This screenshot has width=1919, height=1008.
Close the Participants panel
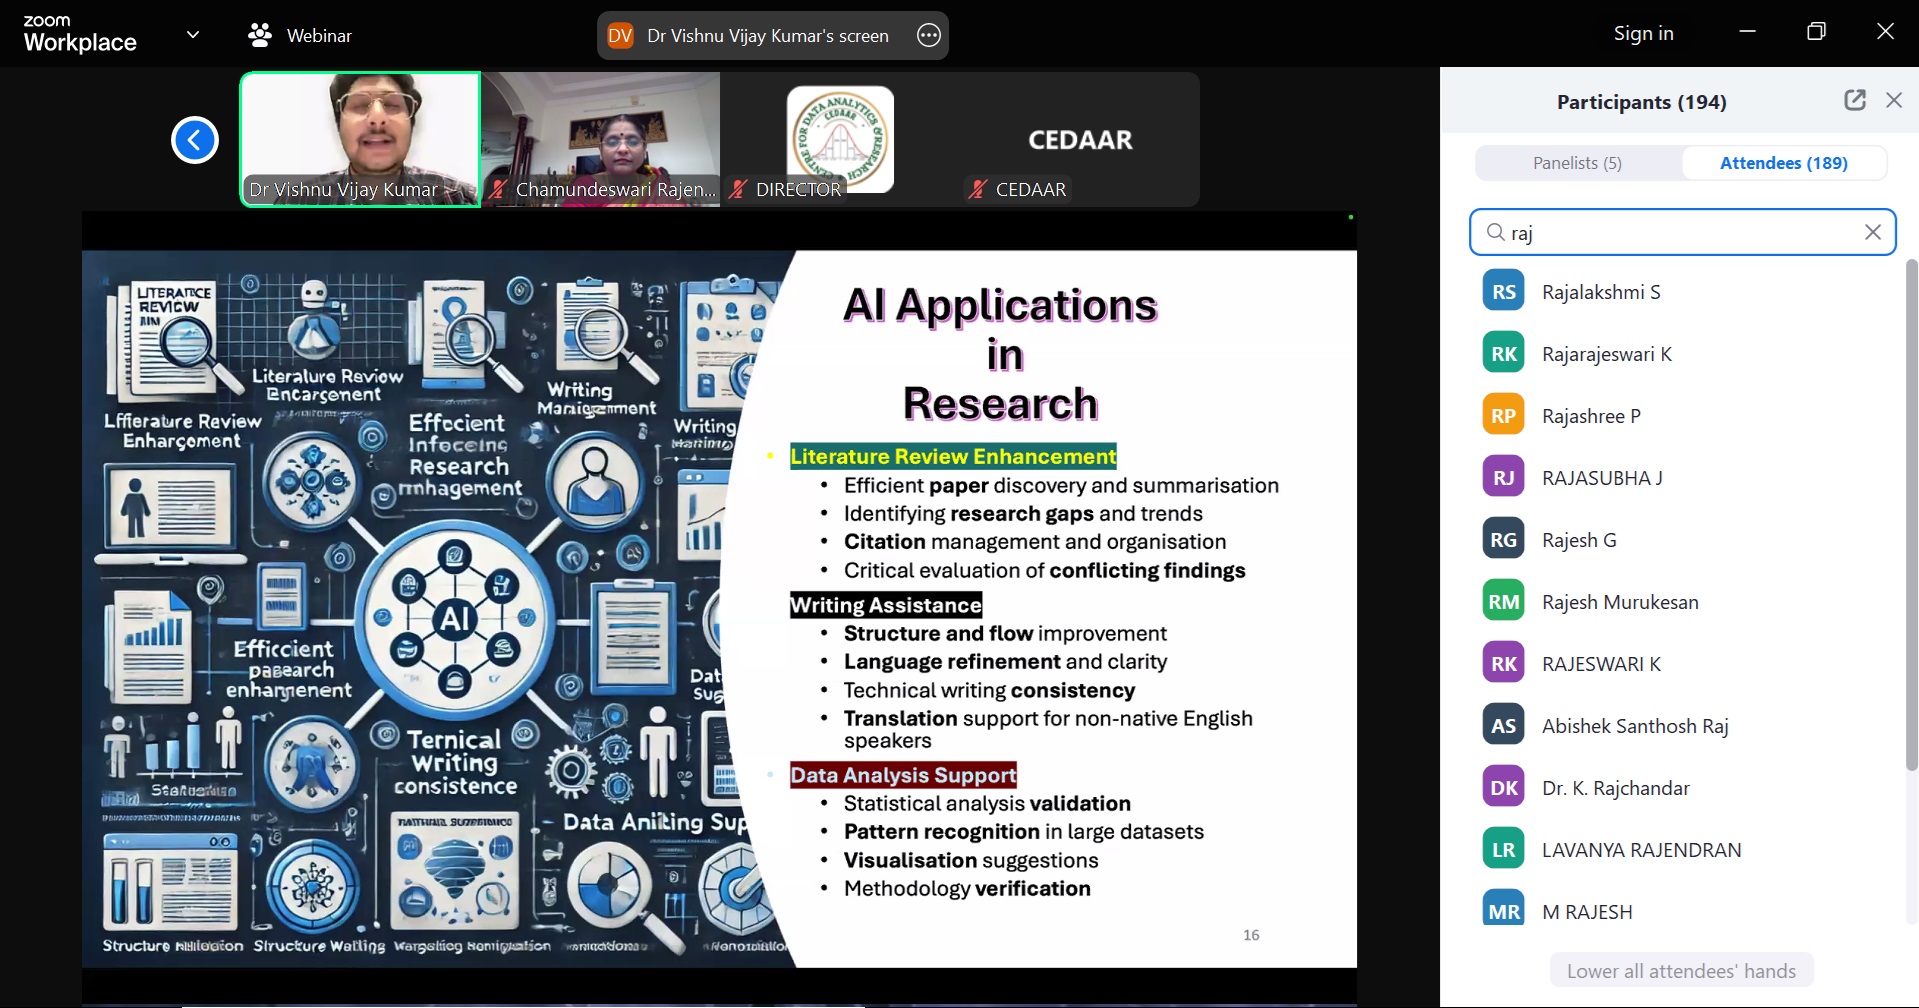1893,100
